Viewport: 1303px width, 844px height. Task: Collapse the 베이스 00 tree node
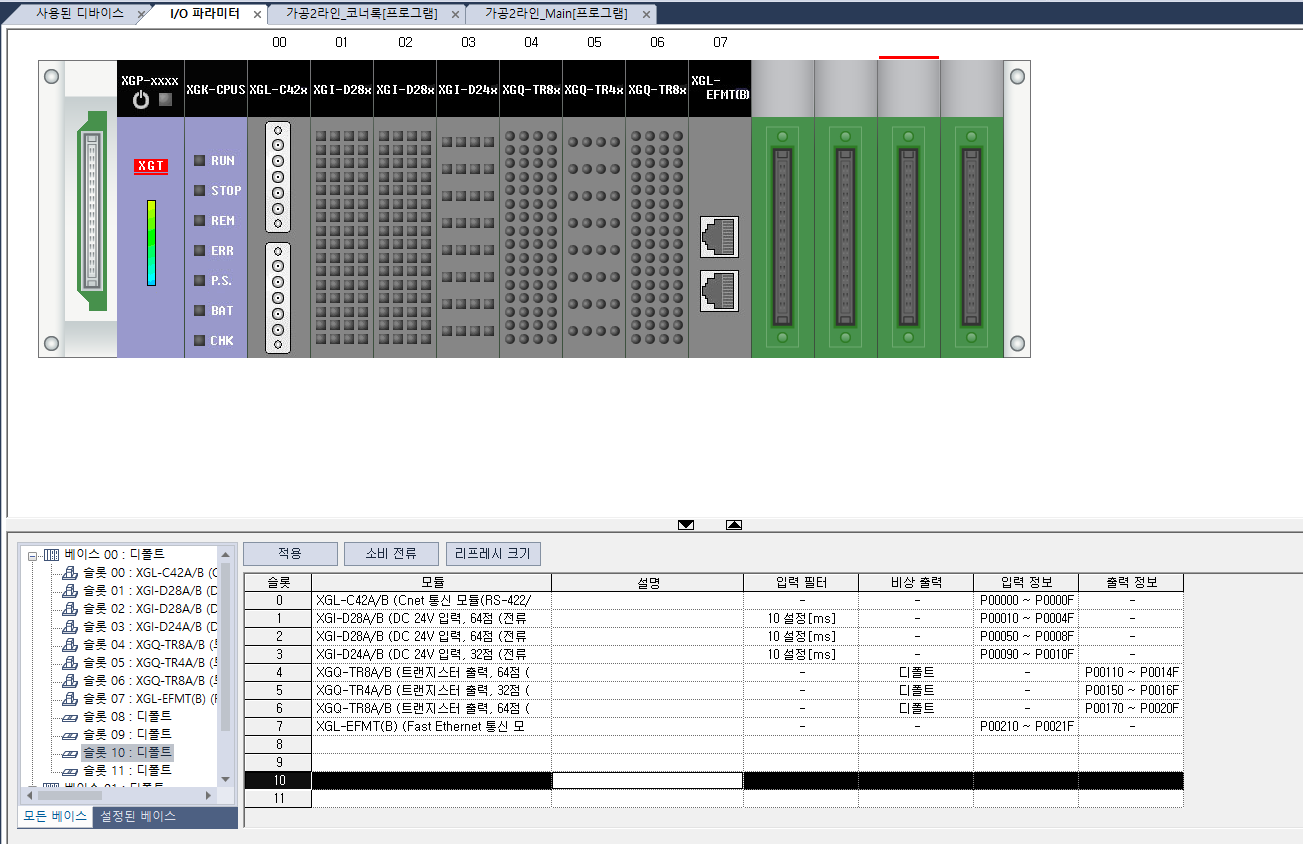(32, 555)
